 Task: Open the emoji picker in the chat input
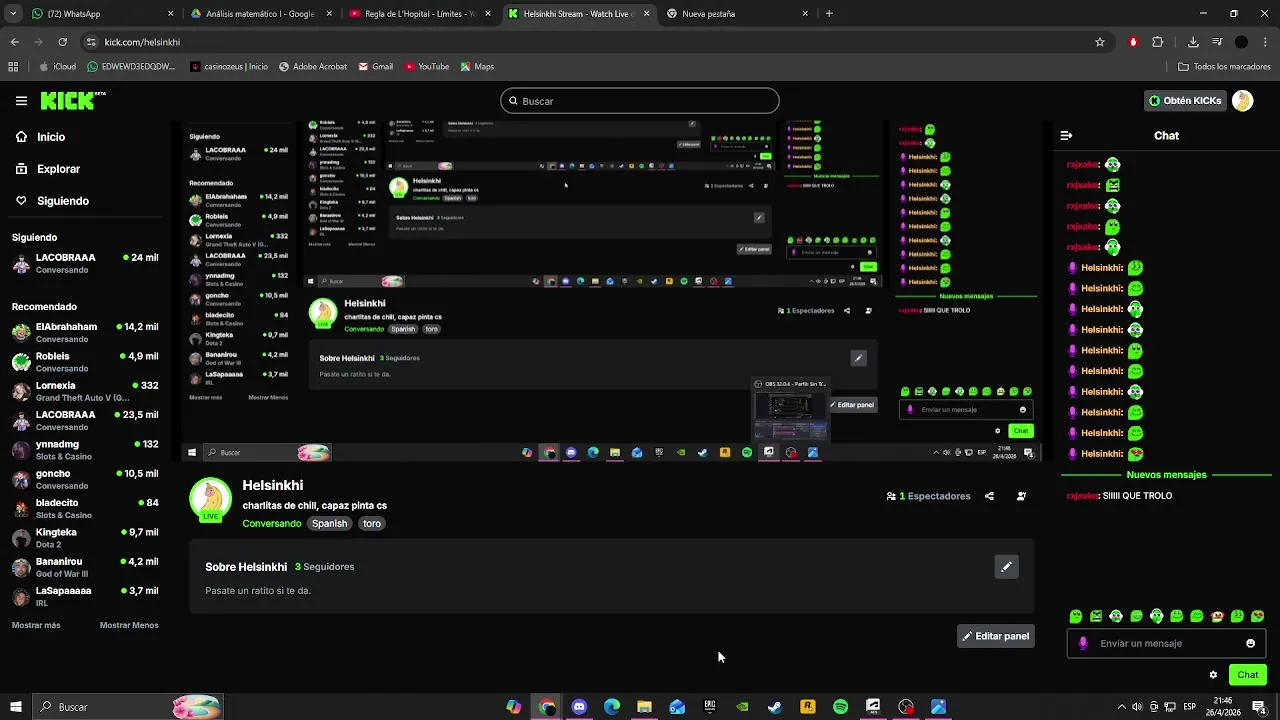pos(1250,644)
